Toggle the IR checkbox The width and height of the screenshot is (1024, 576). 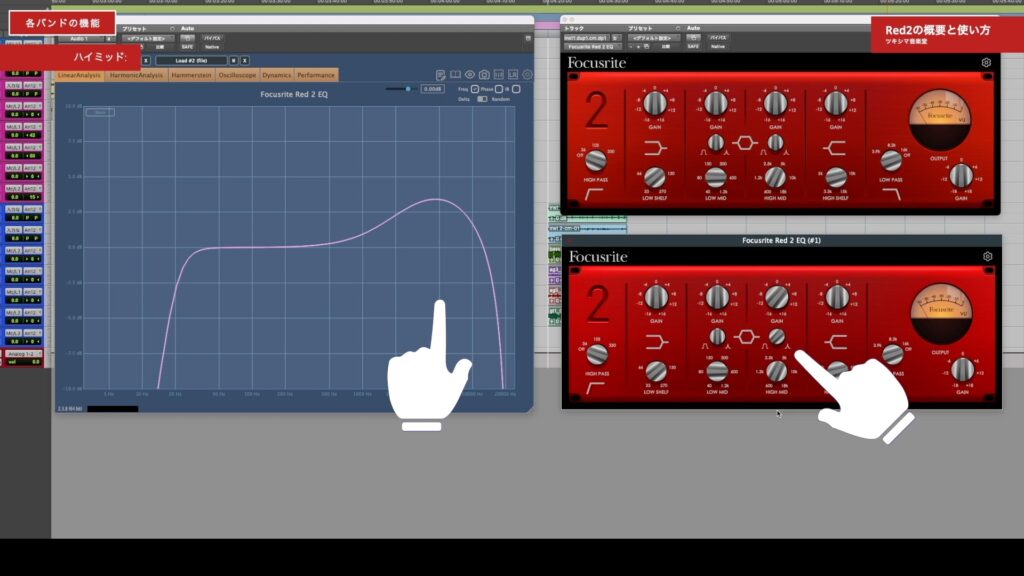[516, 89]
